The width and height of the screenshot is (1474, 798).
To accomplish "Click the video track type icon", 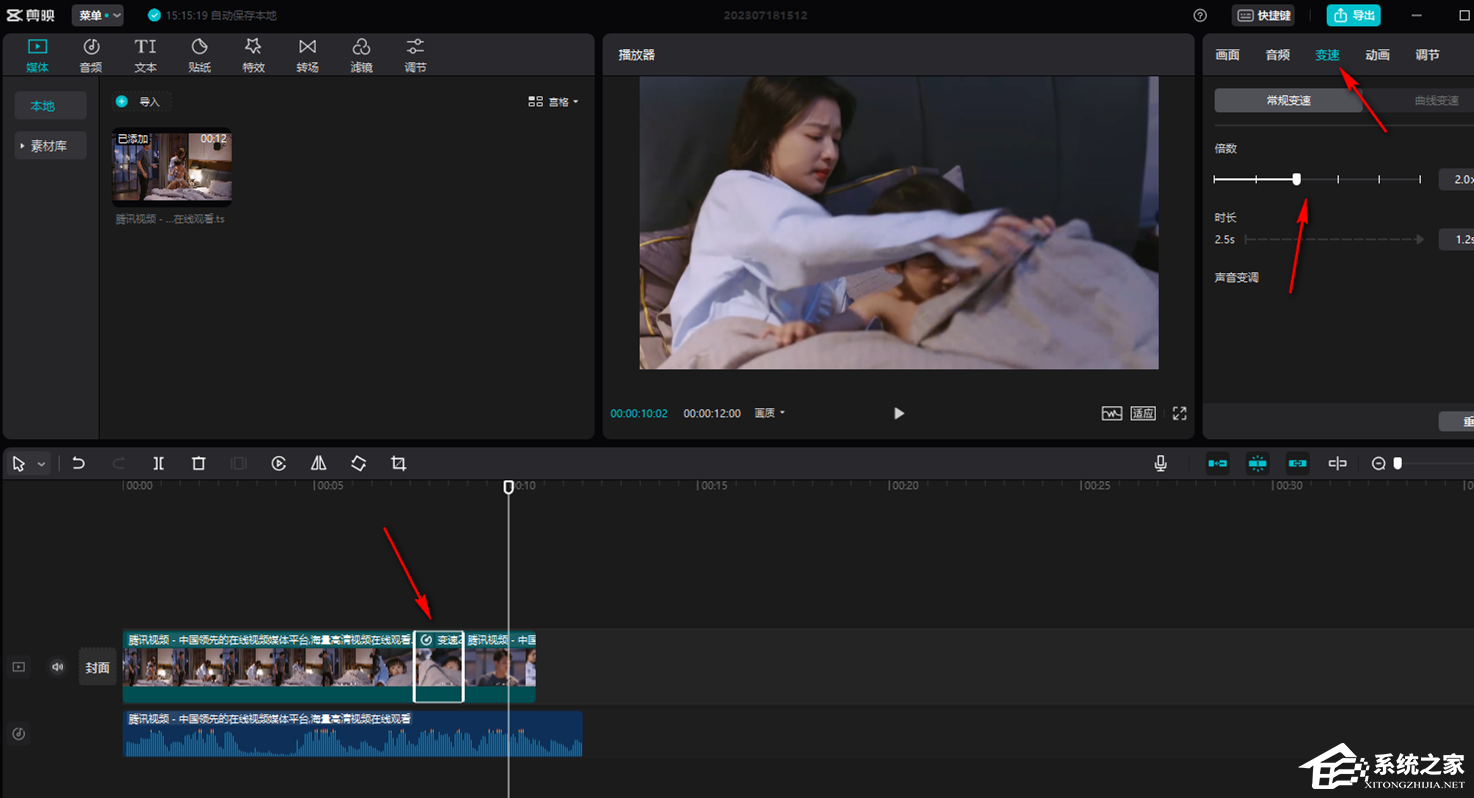I will pyautogui.click(x=18, y=666).
